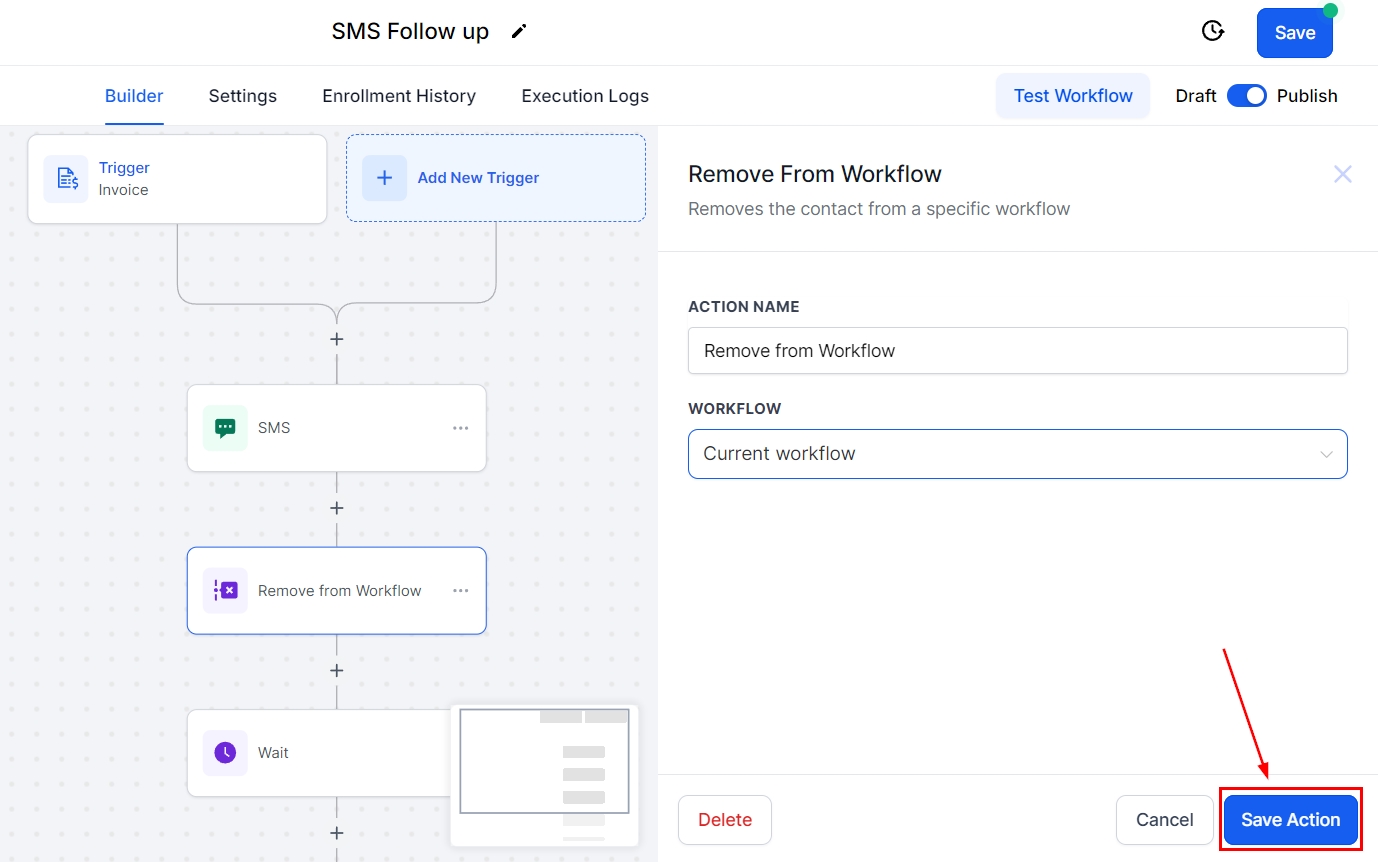View the Execution Logs tab
The width and height of the screenshot is (1378, 862).
point(585,96)
